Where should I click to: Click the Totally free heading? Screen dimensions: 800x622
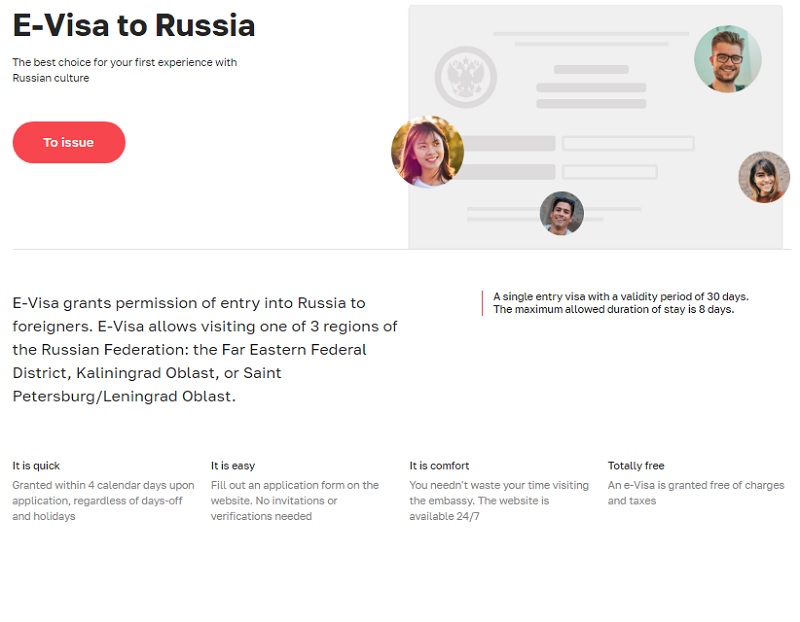click(636, 465)
